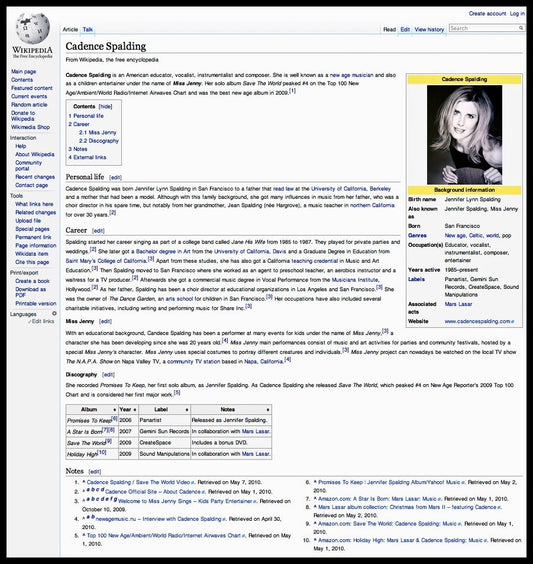
Task: Click the Labels infobox label link
Action: [416, 279]
